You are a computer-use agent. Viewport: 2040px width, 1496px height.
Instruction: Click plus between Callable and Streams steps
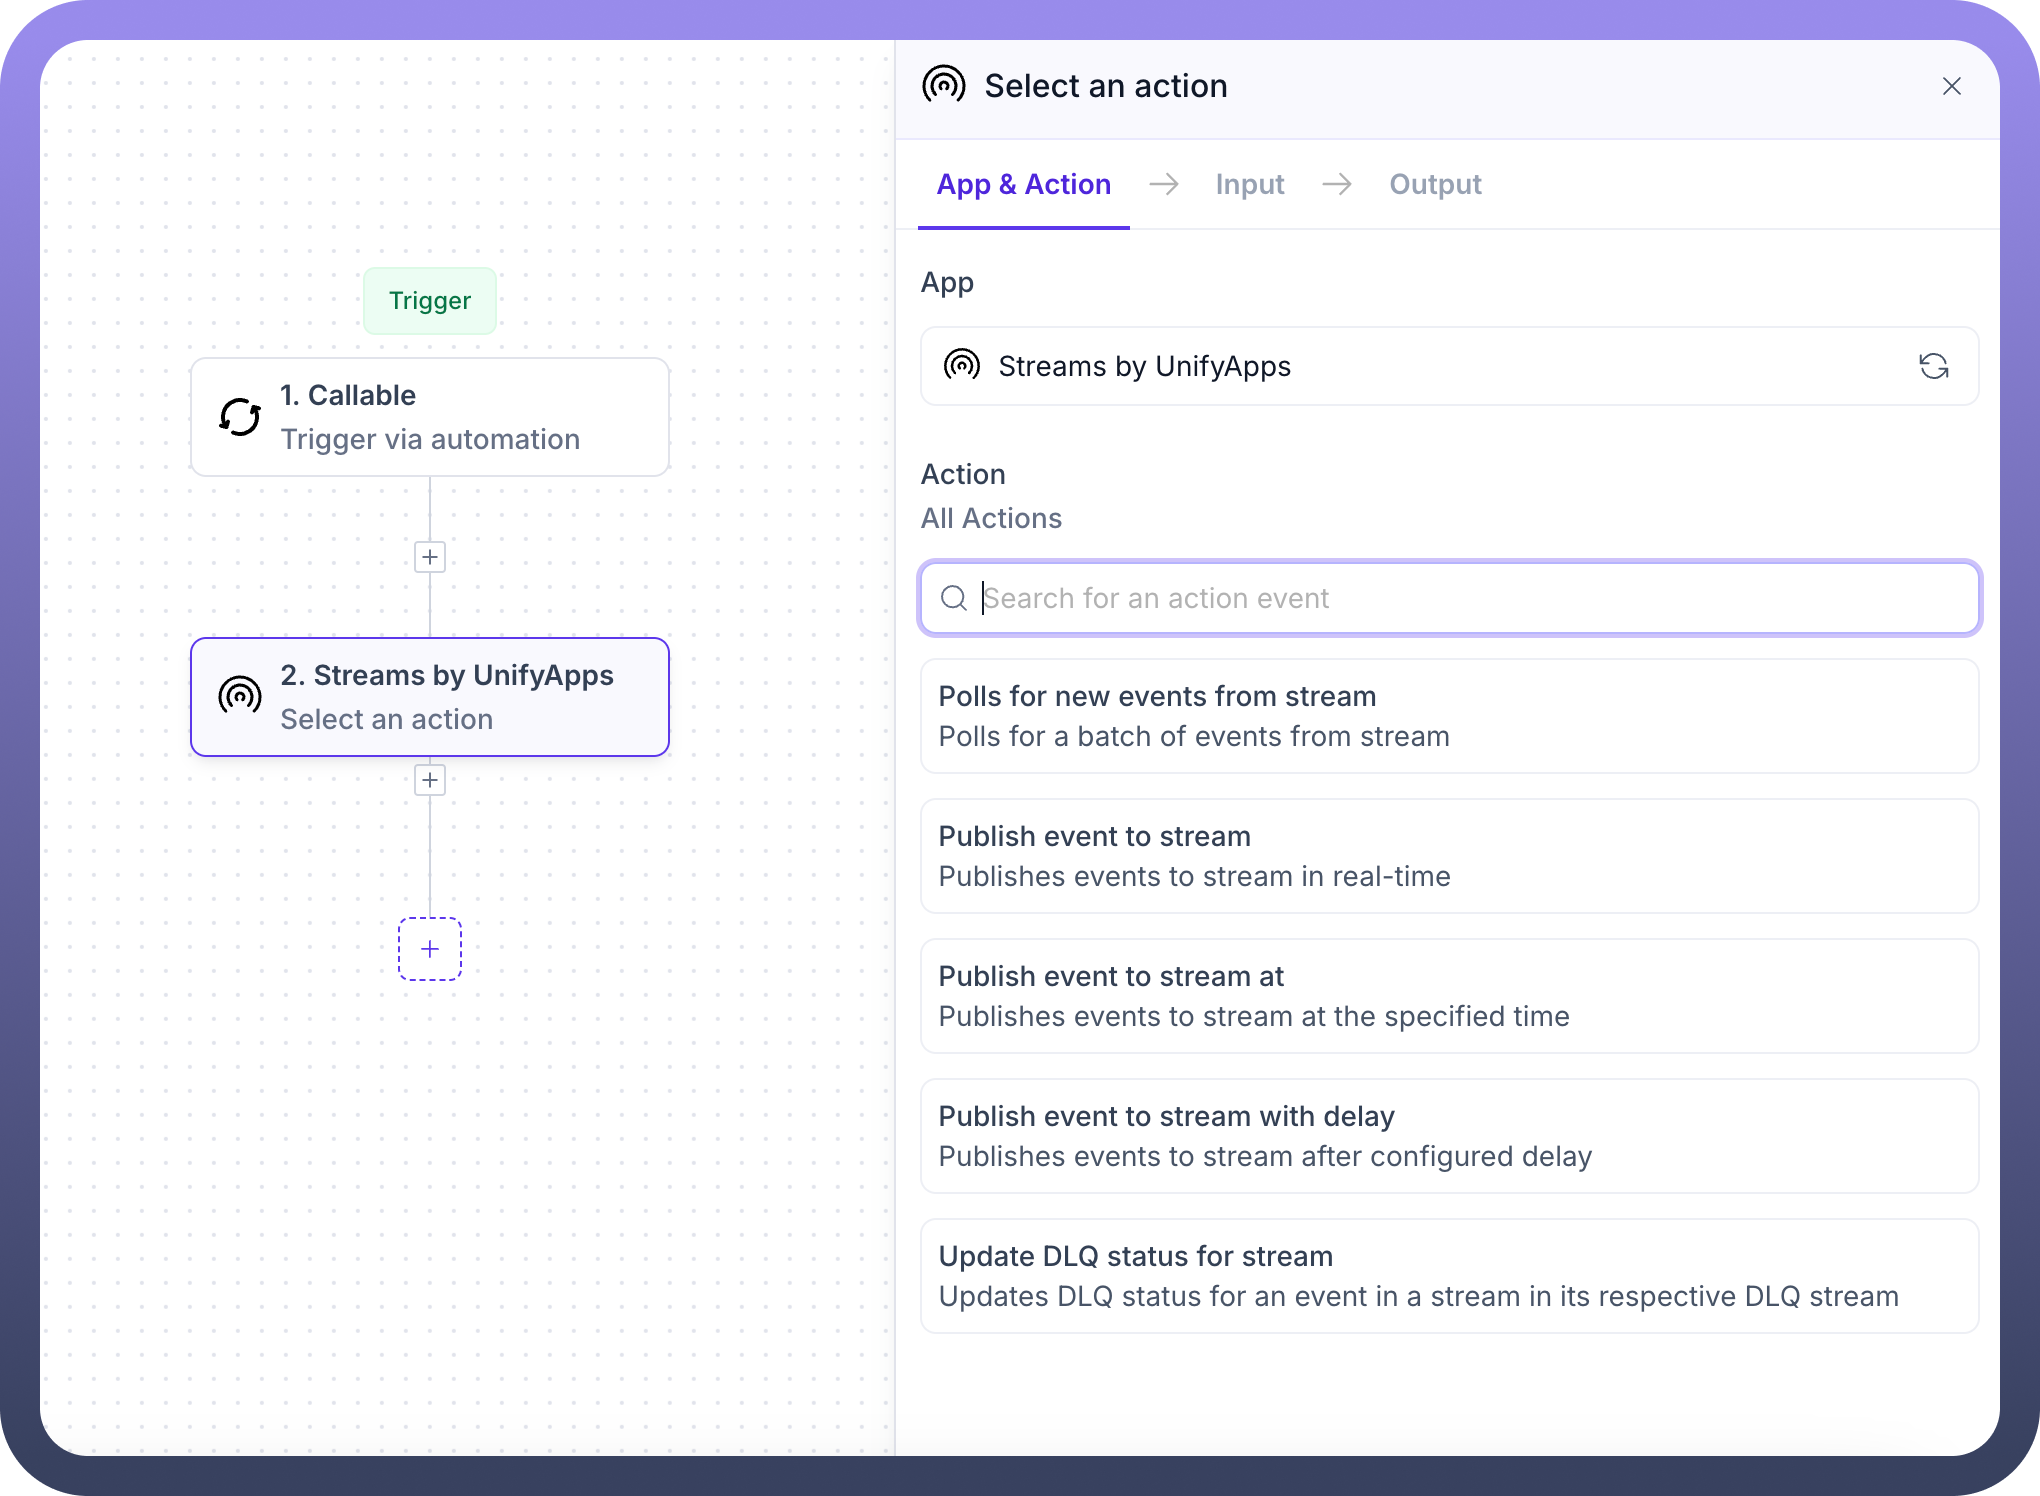click(430, 557)
